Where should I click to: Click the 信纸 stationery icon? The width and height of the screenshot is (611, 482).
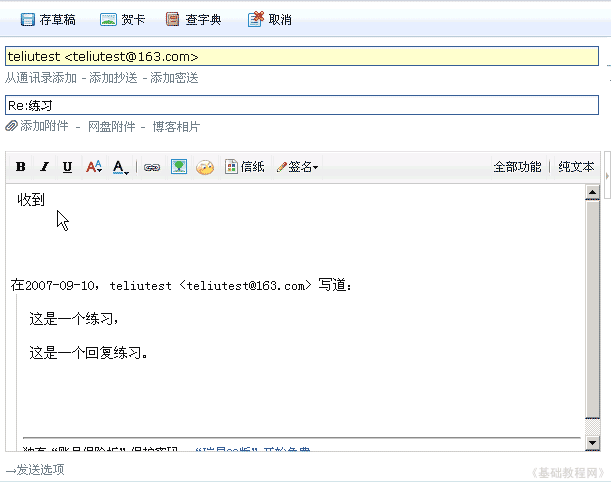pos(245,167)
